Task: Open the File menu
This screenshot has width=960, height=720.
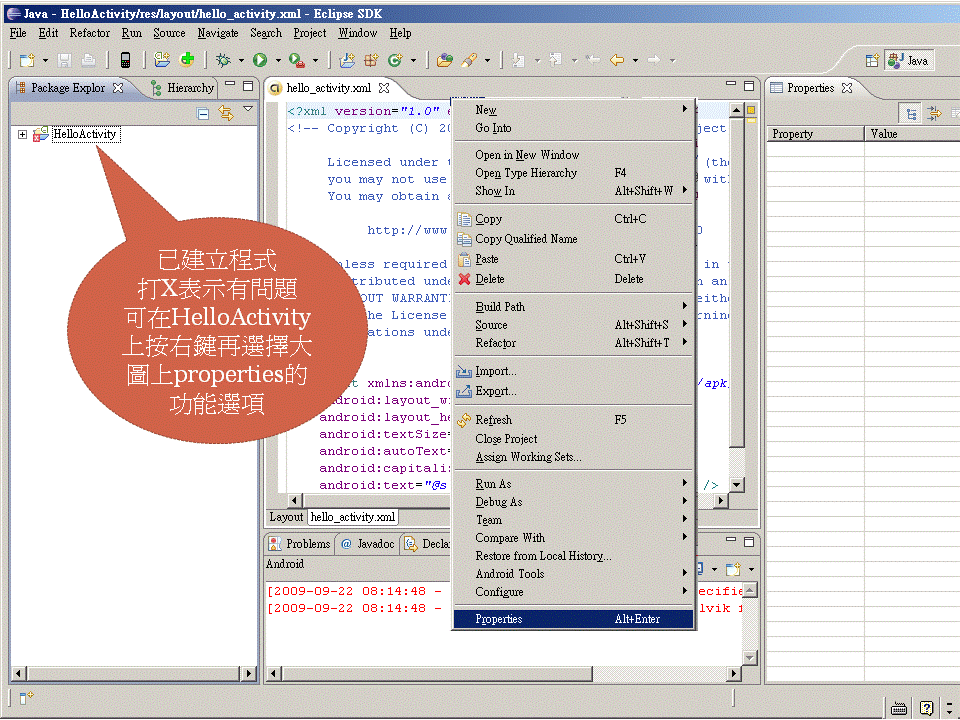Action: click(18, 33)
